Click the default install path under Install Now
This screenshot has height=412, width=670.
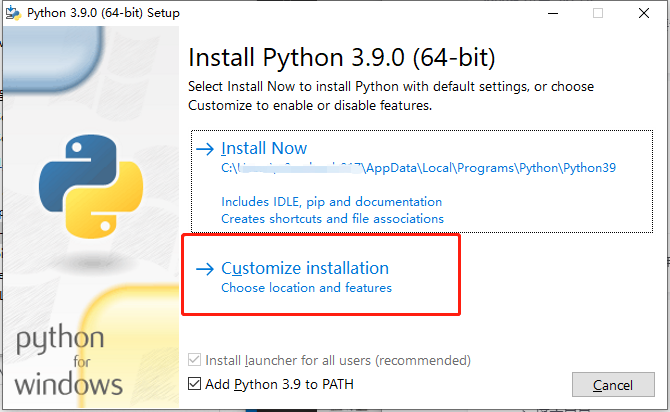pyautogui.click(x=418, y=168)
